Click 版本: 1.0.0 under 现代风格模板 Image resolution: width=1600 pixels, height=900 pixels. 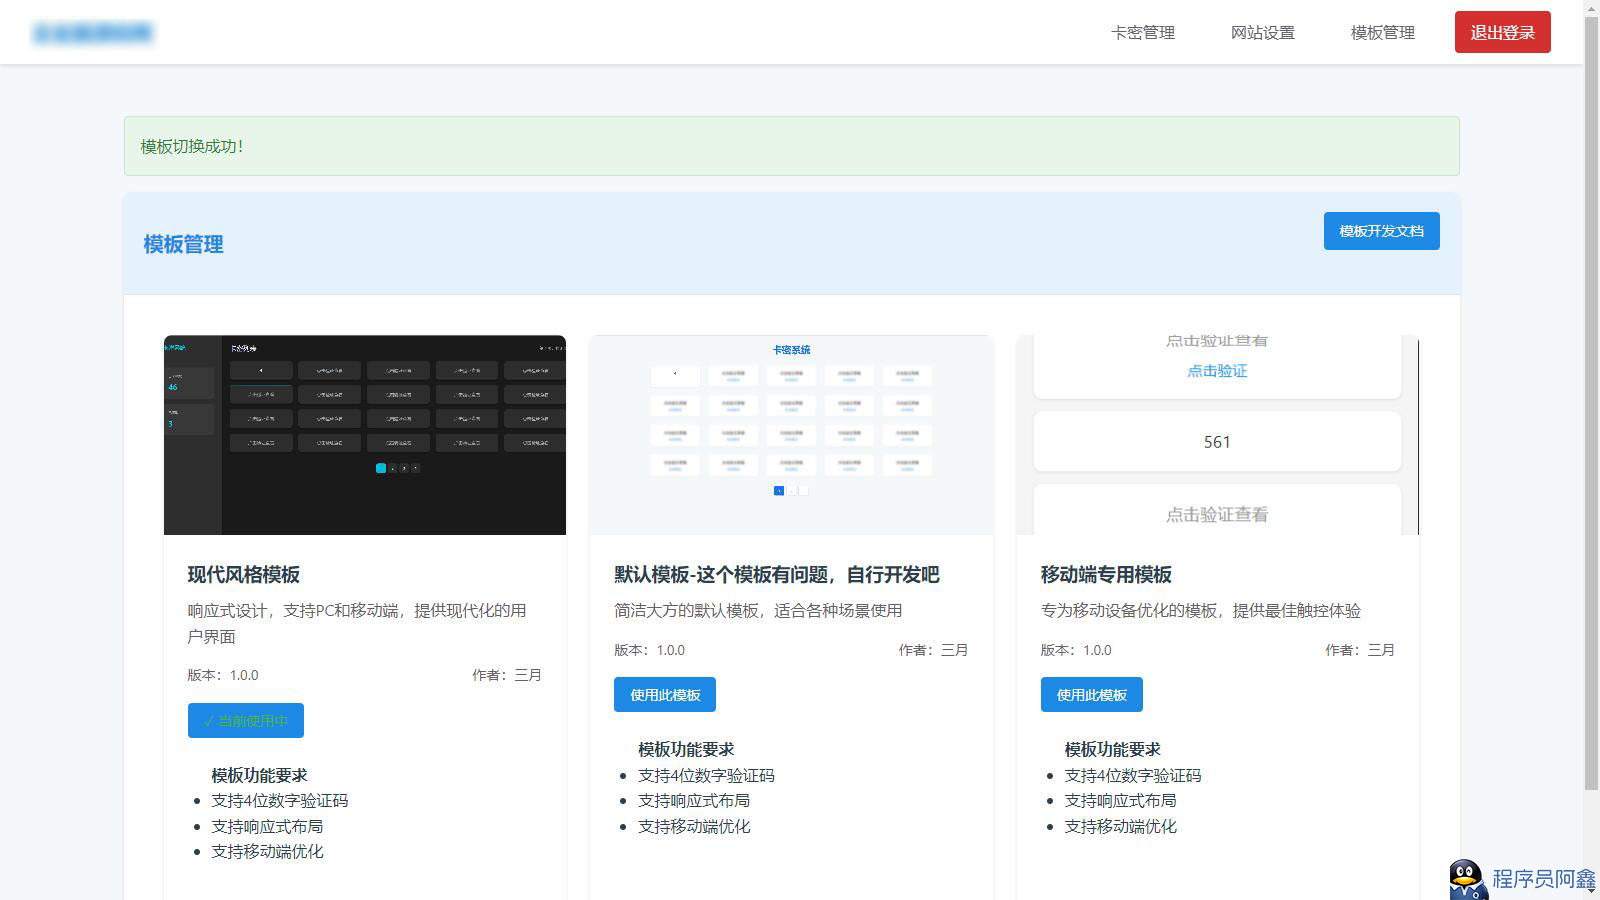tap(223, 675)
